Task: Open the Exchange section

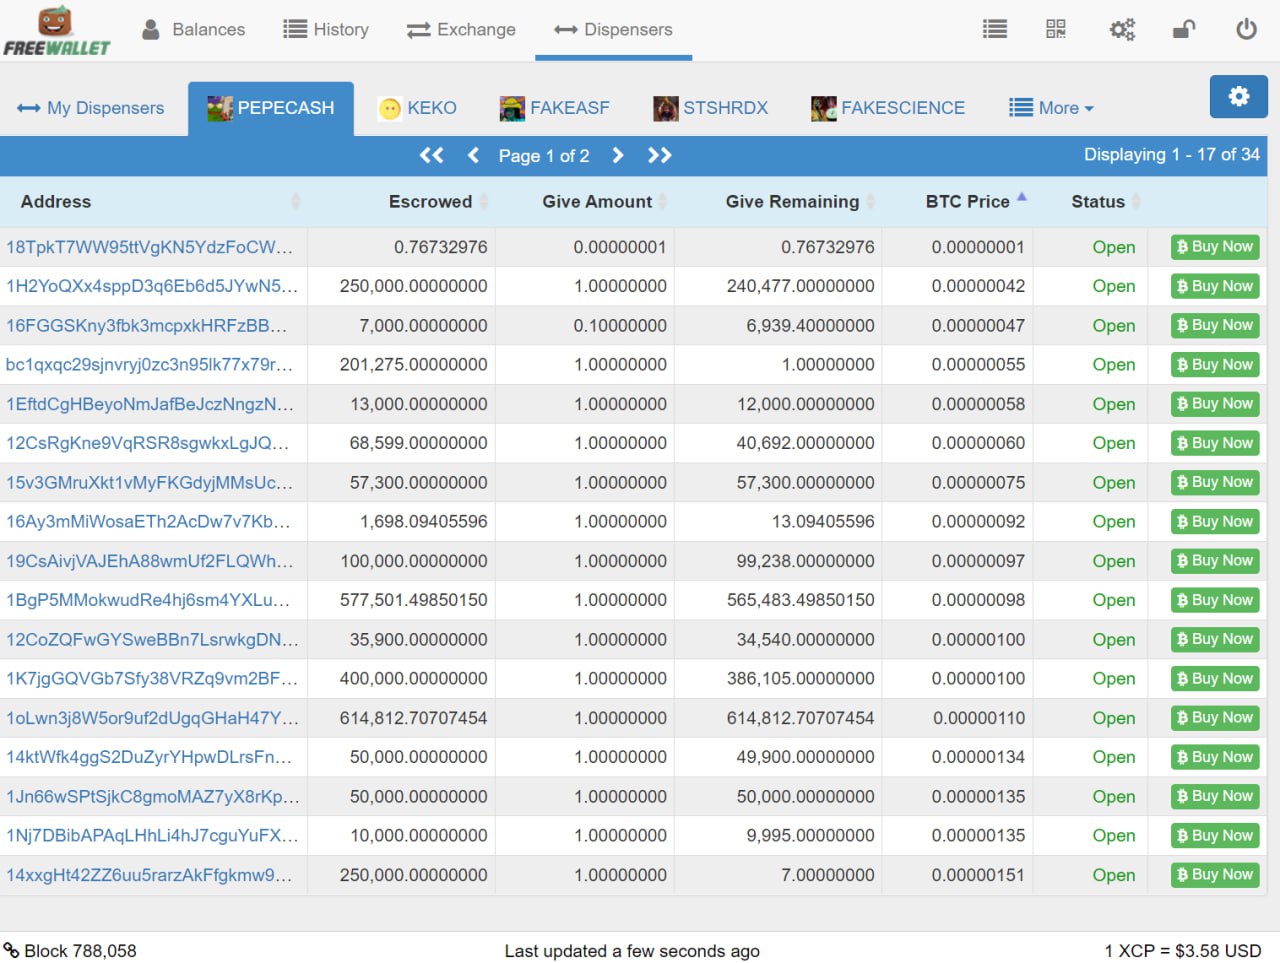Action: (461, 30)
